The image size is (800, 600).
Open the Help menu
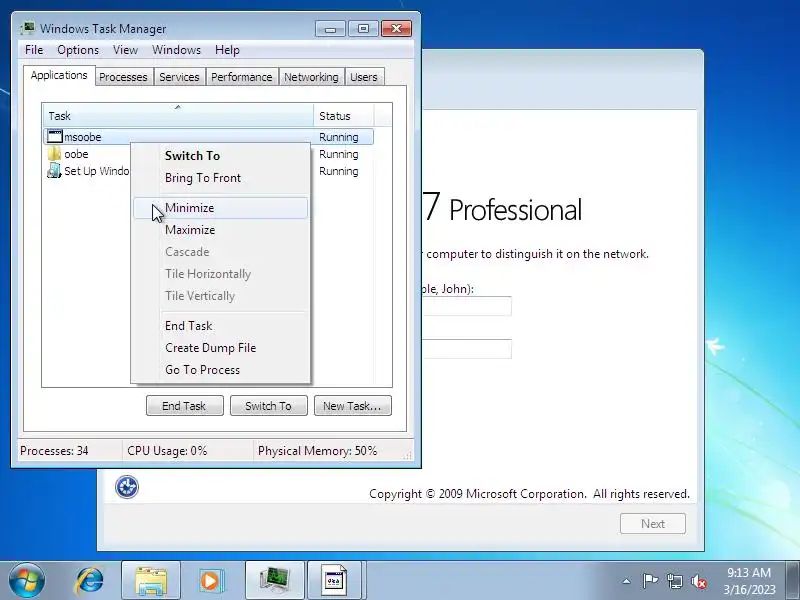pos(227,50)
